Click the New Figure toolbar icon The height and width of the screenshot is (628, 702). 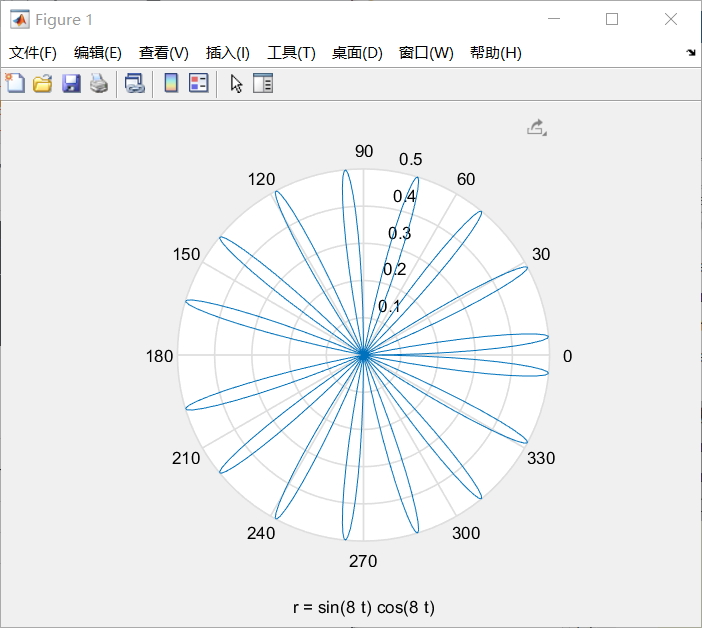[x=15, y=83]
